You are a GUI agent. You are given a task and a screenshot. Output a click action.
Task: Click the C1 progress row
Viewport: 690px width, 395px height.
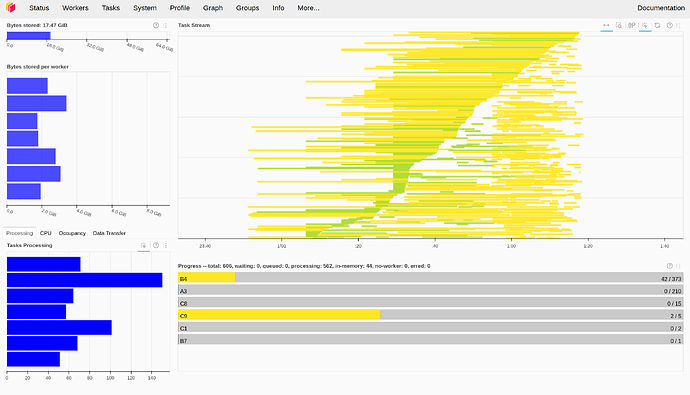click(430, 327)
